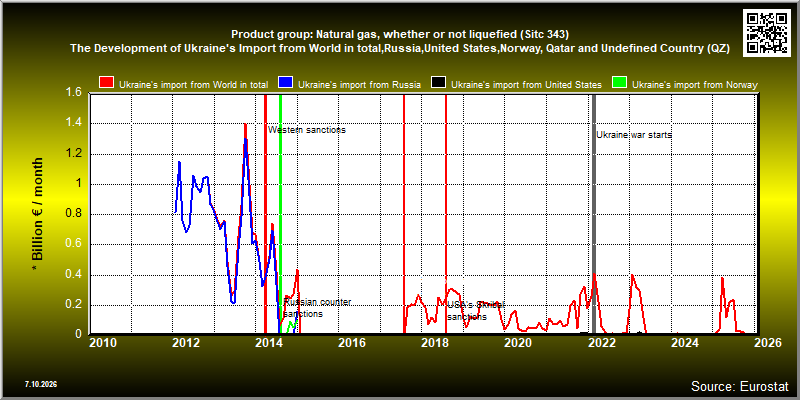The height and width of the screenshot is (400, 800).
Task: Click the x-axis label 2022
Action: pos(602,343)
